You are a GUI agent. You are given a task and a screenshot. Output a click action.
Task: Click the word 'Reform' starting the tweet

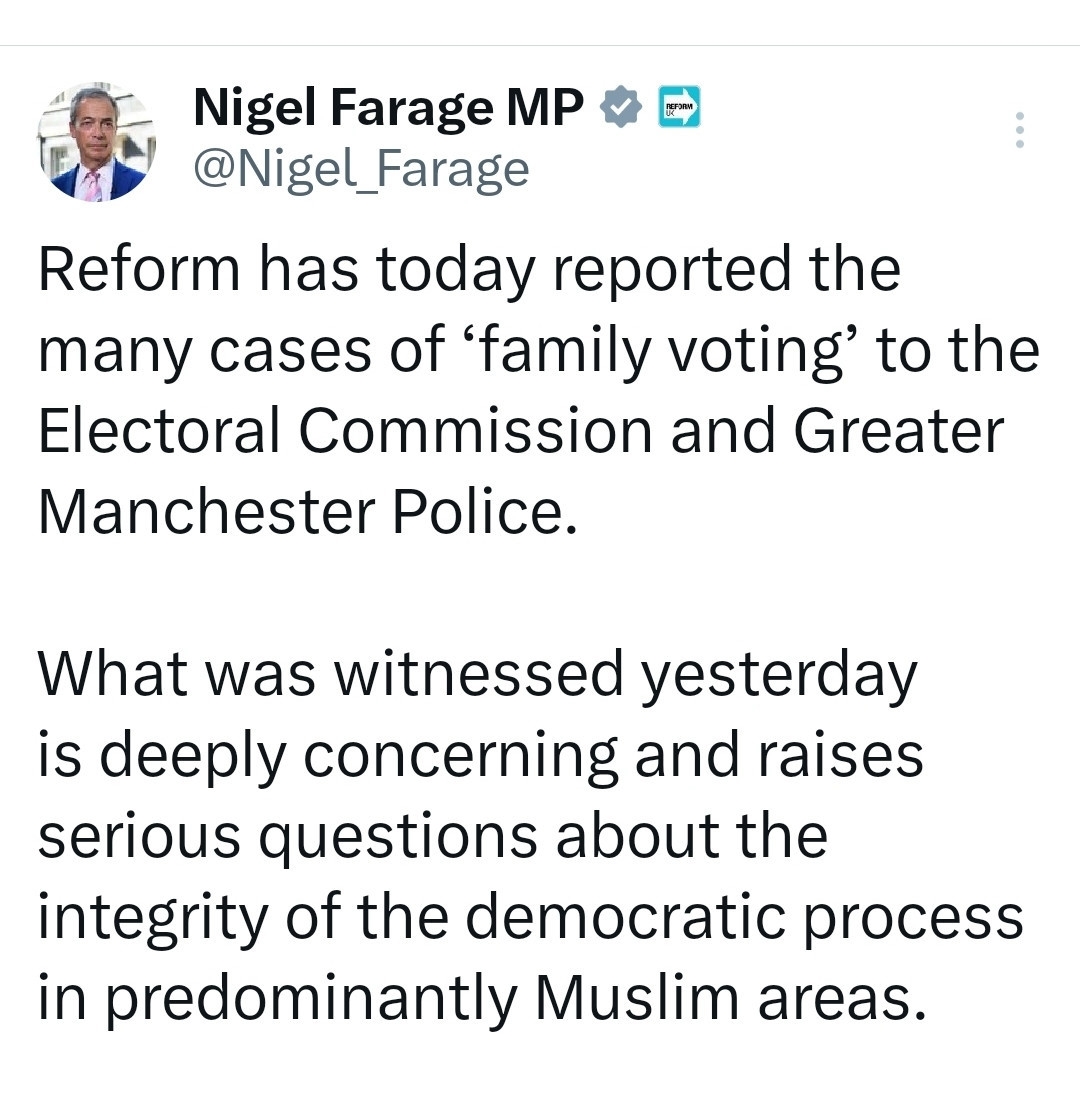pyautogui.click(x=139, y=270)
